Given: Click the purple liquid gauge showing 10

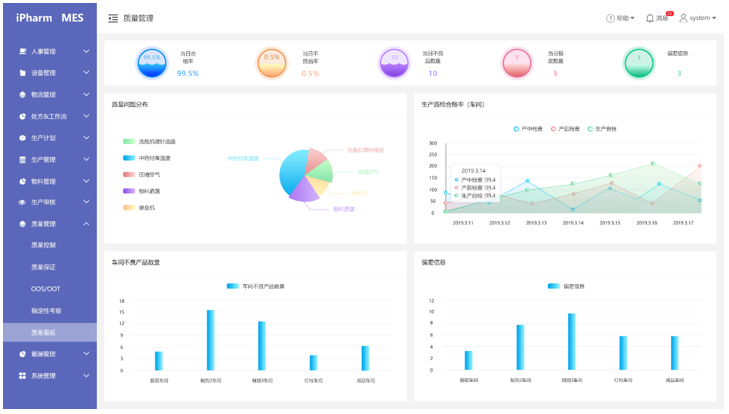Looking at the screenshot, I should coord(394,63).
